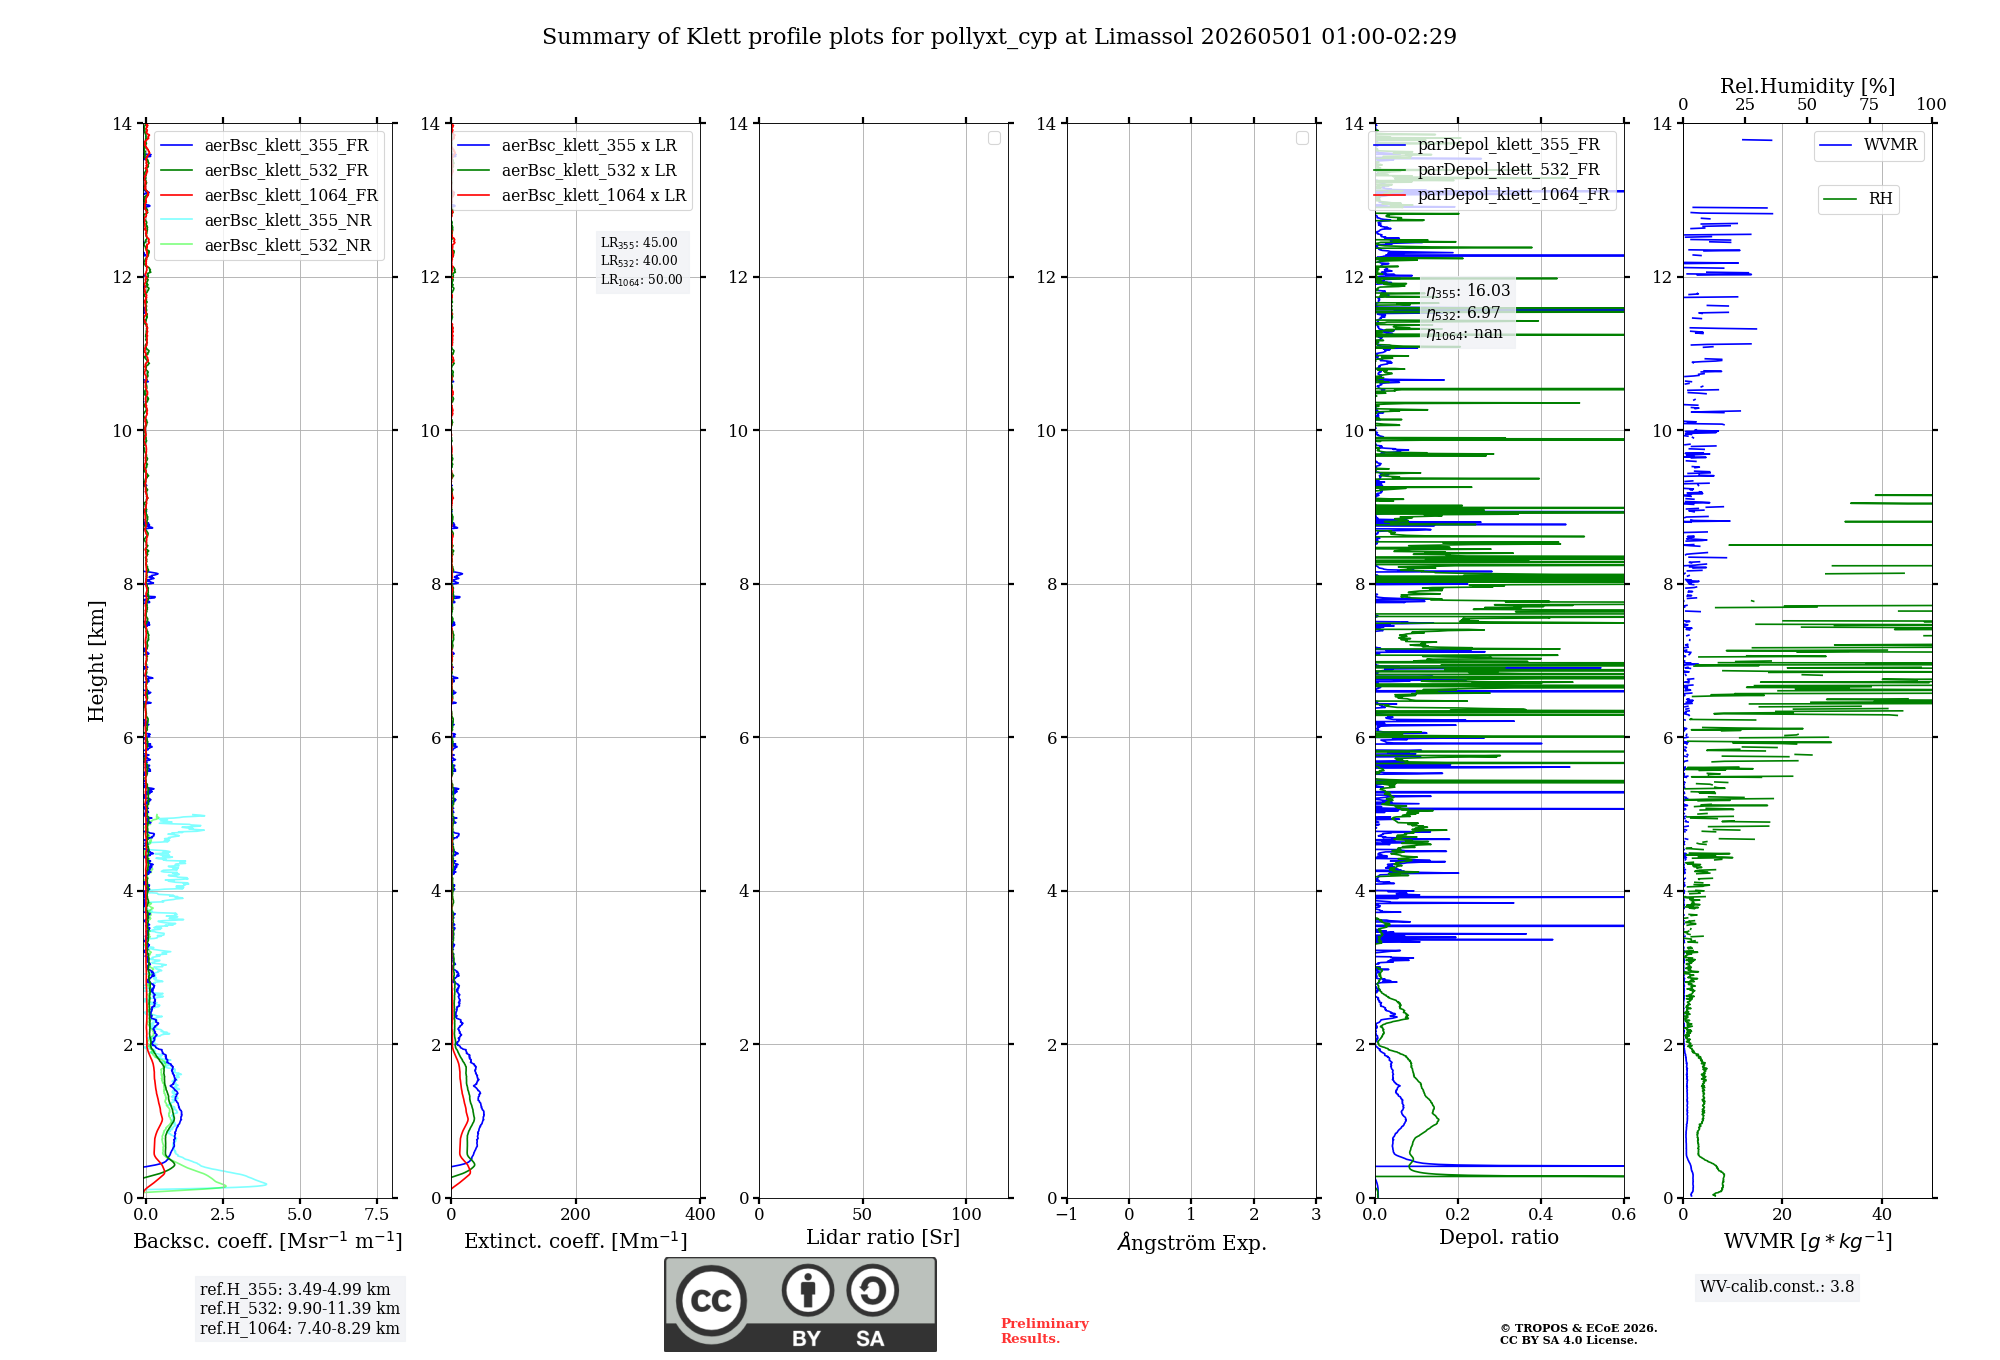Click the SA share-alike circular arrow icon
2000x1360 pixels.
[872, 1290]
